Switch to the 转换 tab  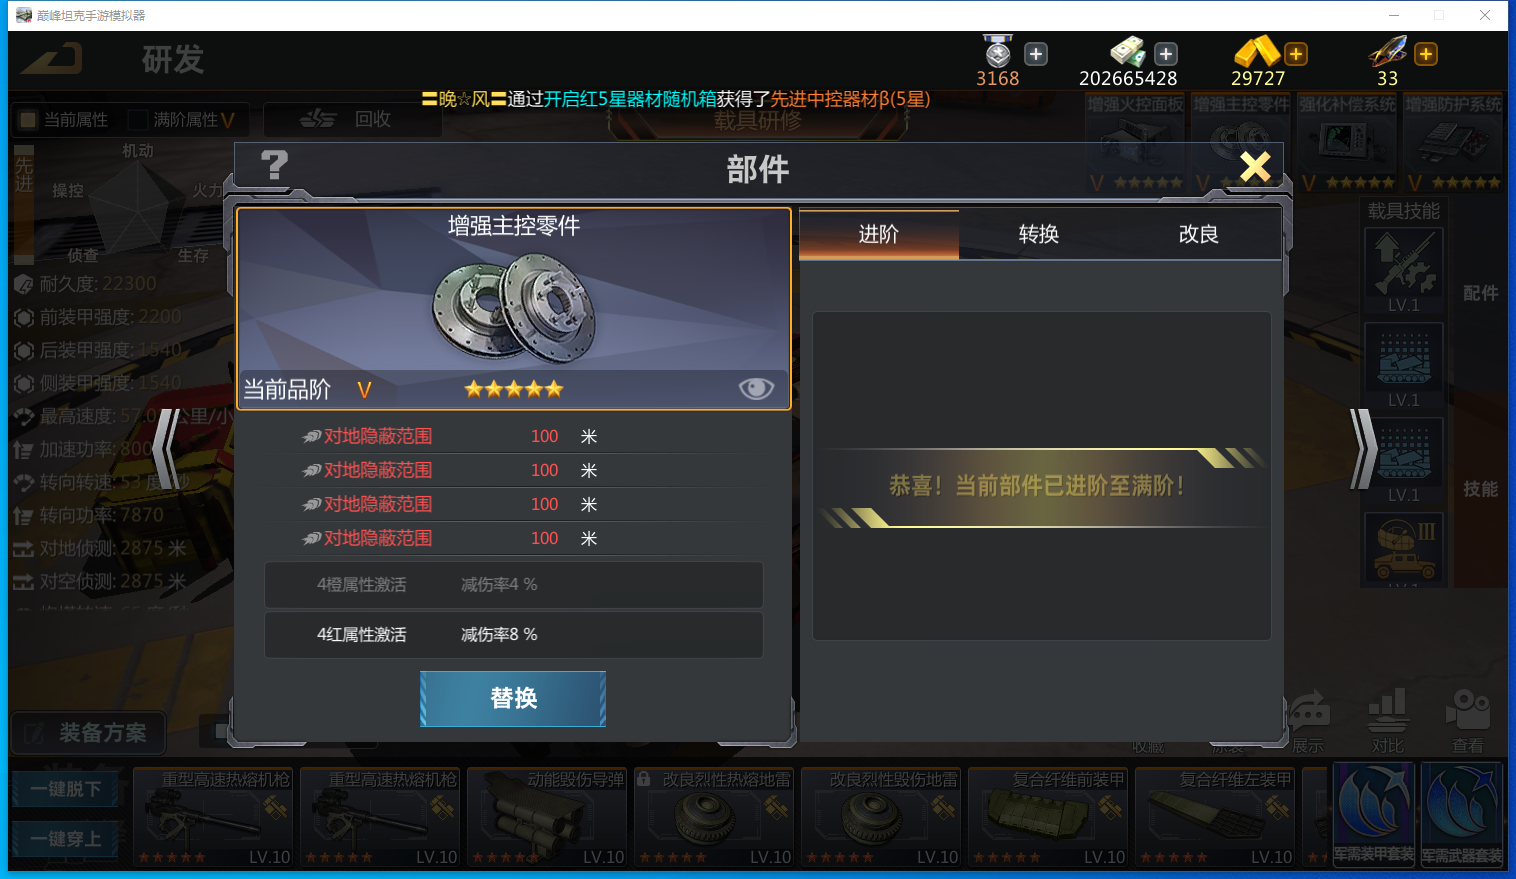point(1039,234)
